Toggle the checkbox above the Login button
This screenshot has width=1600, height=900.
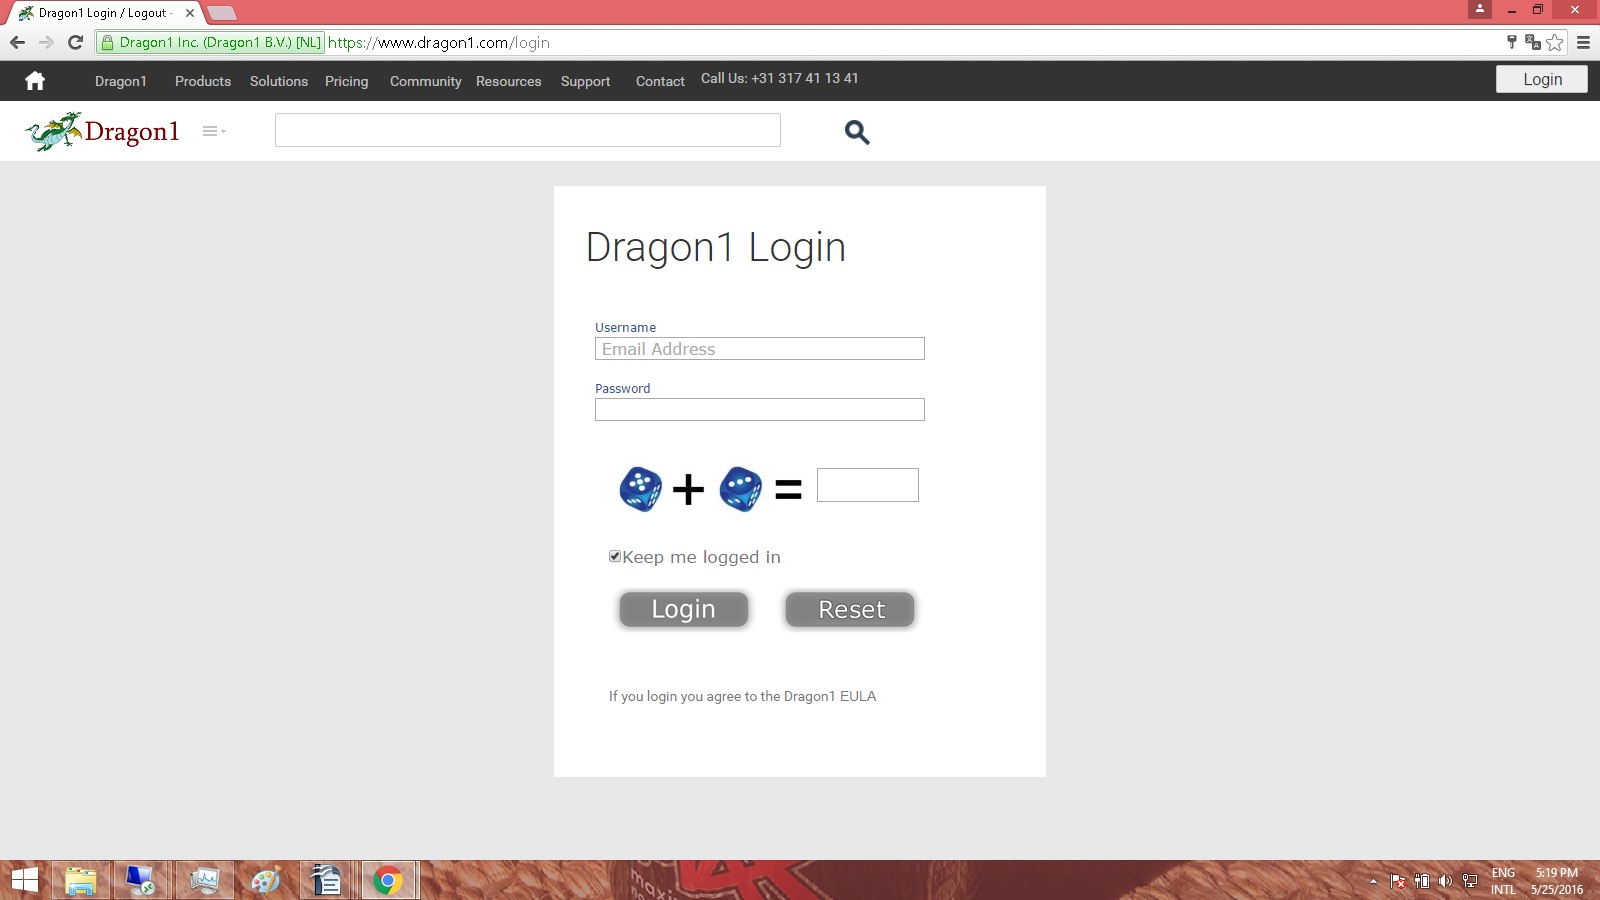[x=614, y=556]
